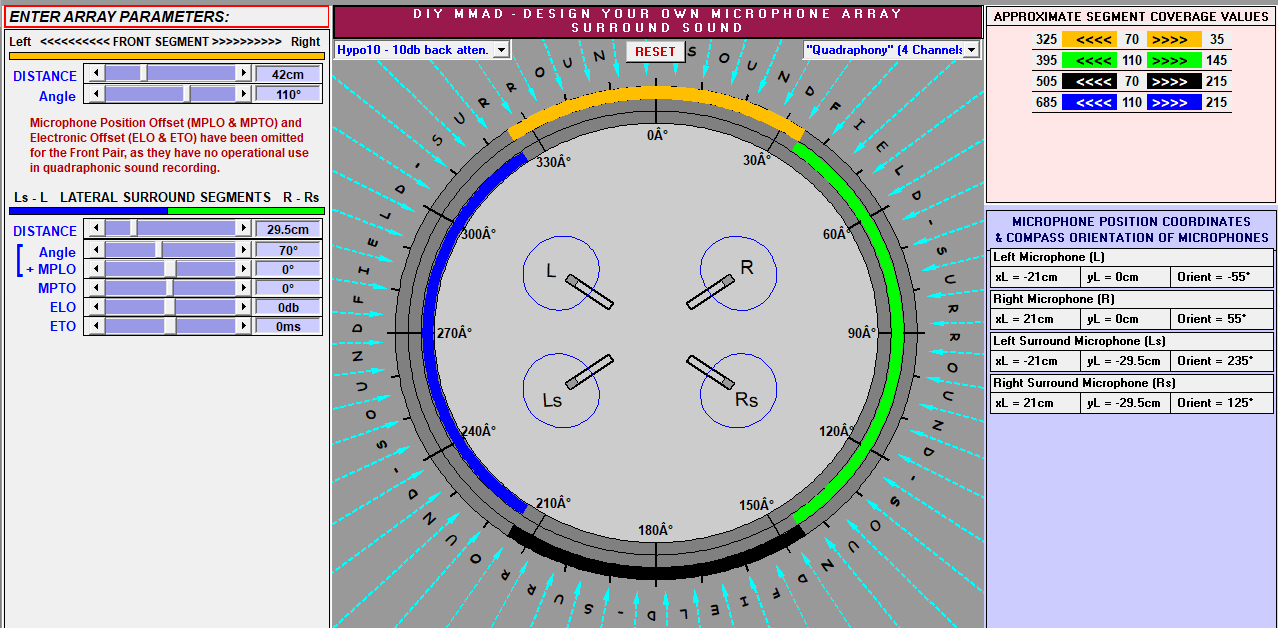Click right arrow of MPLO slider
The width and height of the screenshot is (1278, 628).
pos(243,269)
